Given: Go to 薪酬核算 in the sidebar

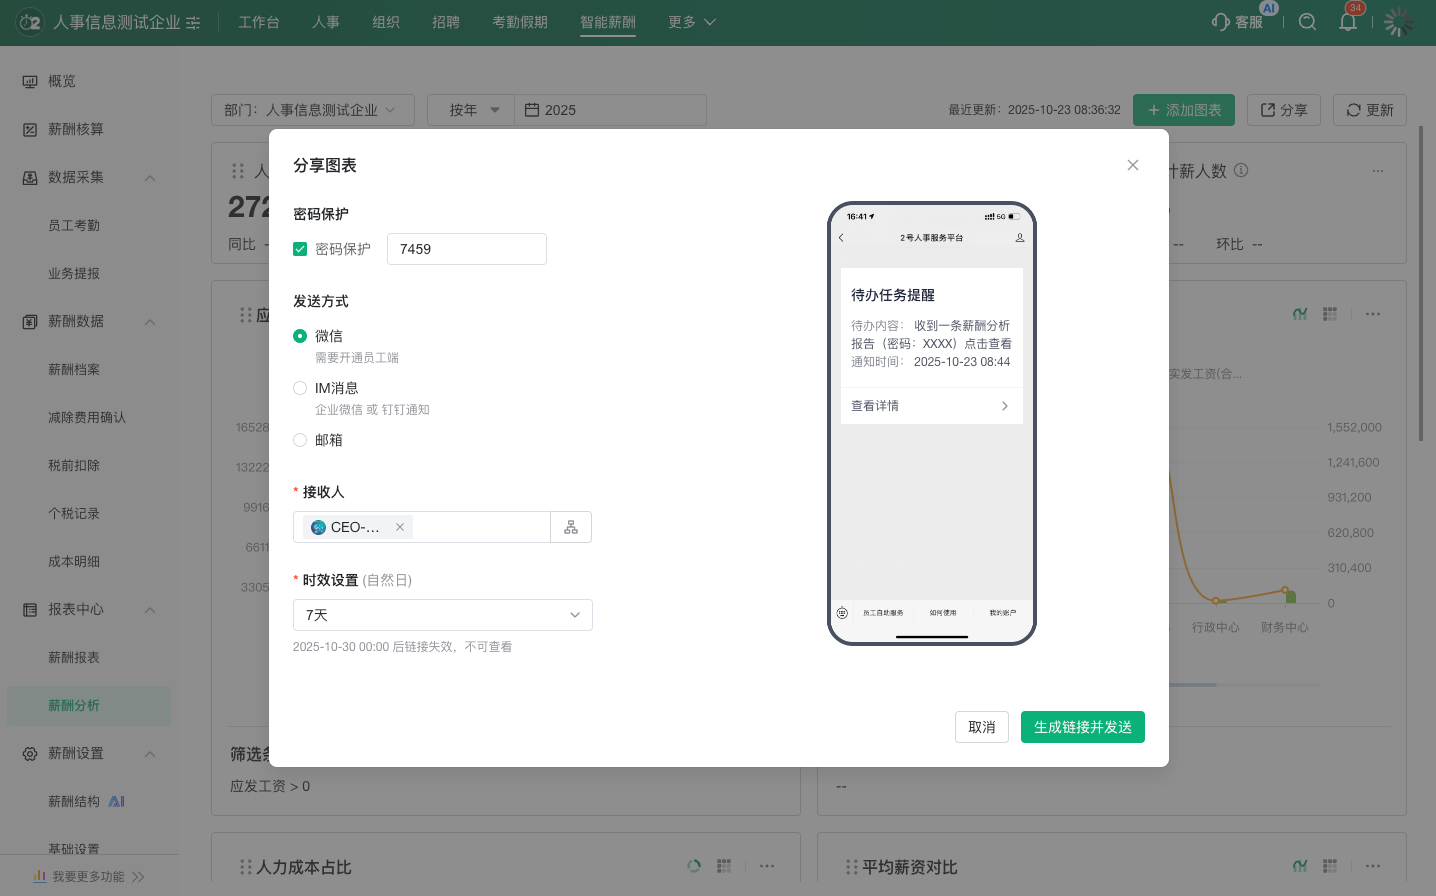Looking at the screenshot, I should click(76, 129).
